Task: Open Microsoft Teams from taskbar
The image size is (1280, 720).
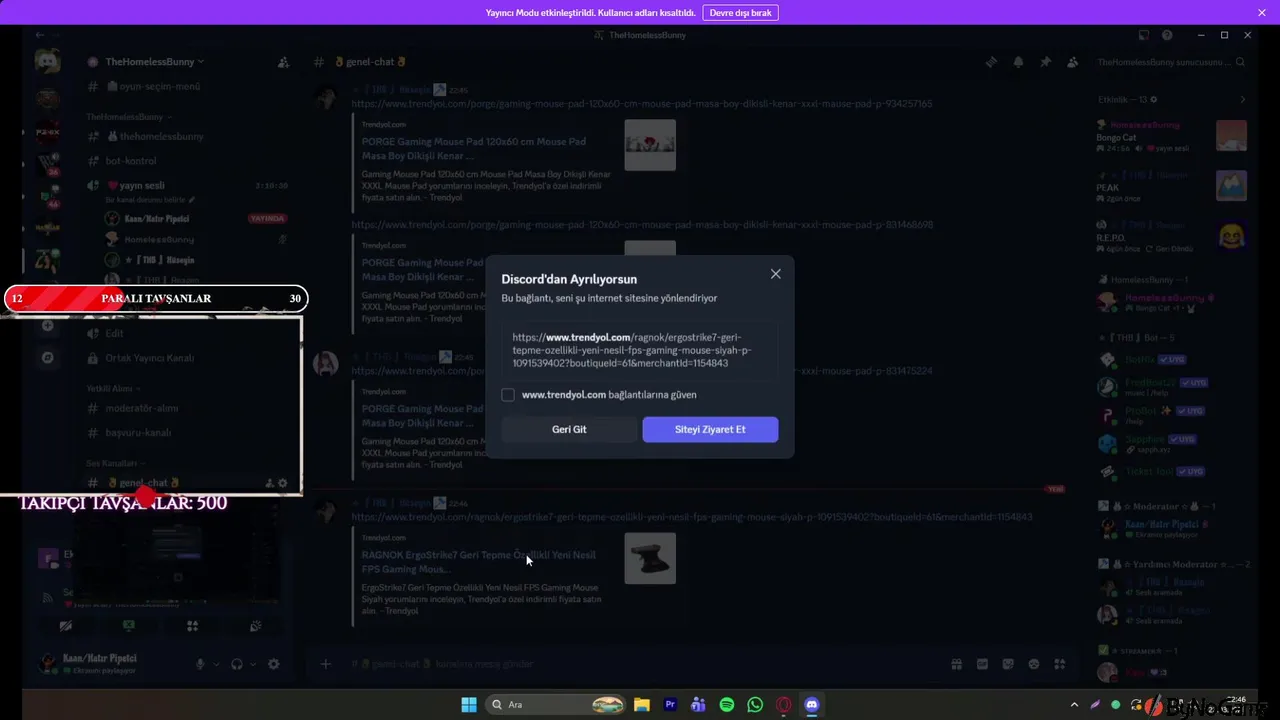Action: 698,704
